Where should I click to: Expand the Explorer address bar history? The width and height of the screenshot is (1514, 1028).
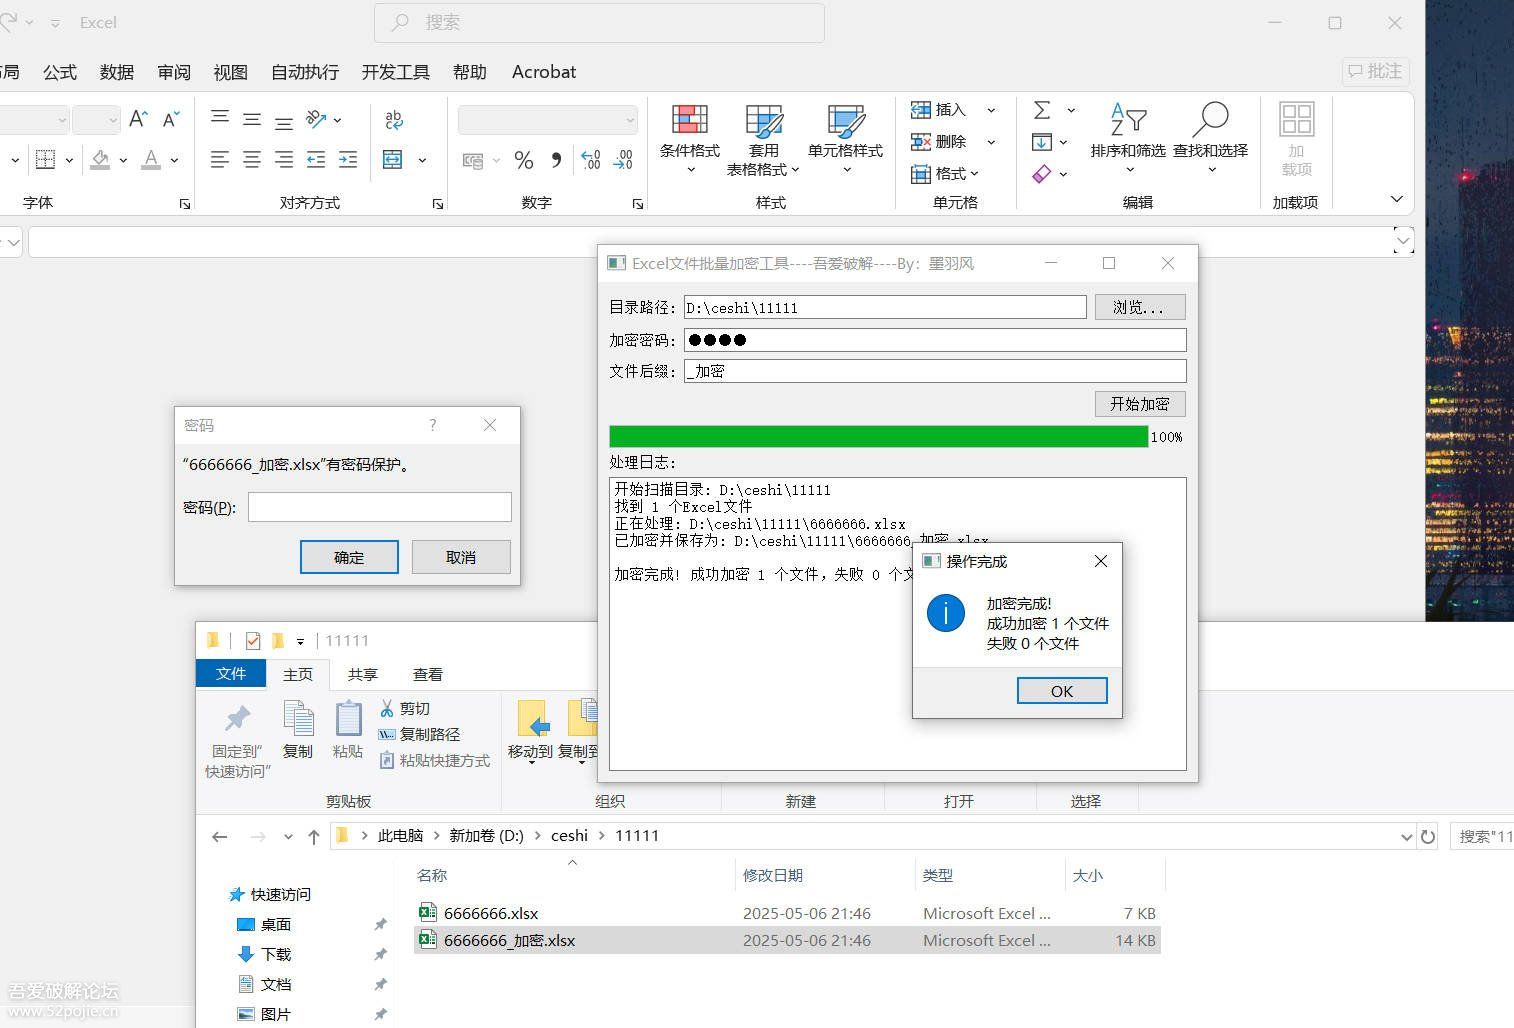(x=1406, y=837)
